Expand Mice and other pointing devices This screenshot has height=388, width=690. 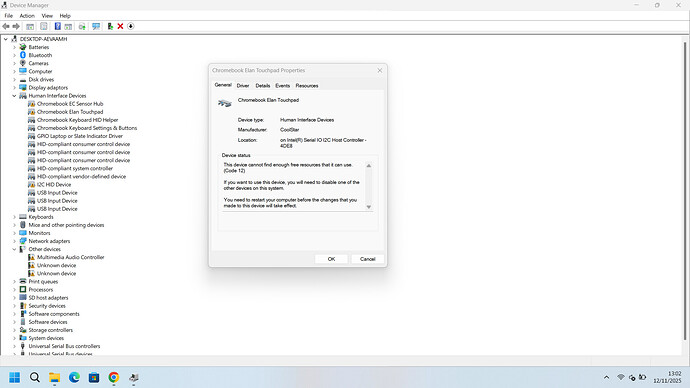14,225
